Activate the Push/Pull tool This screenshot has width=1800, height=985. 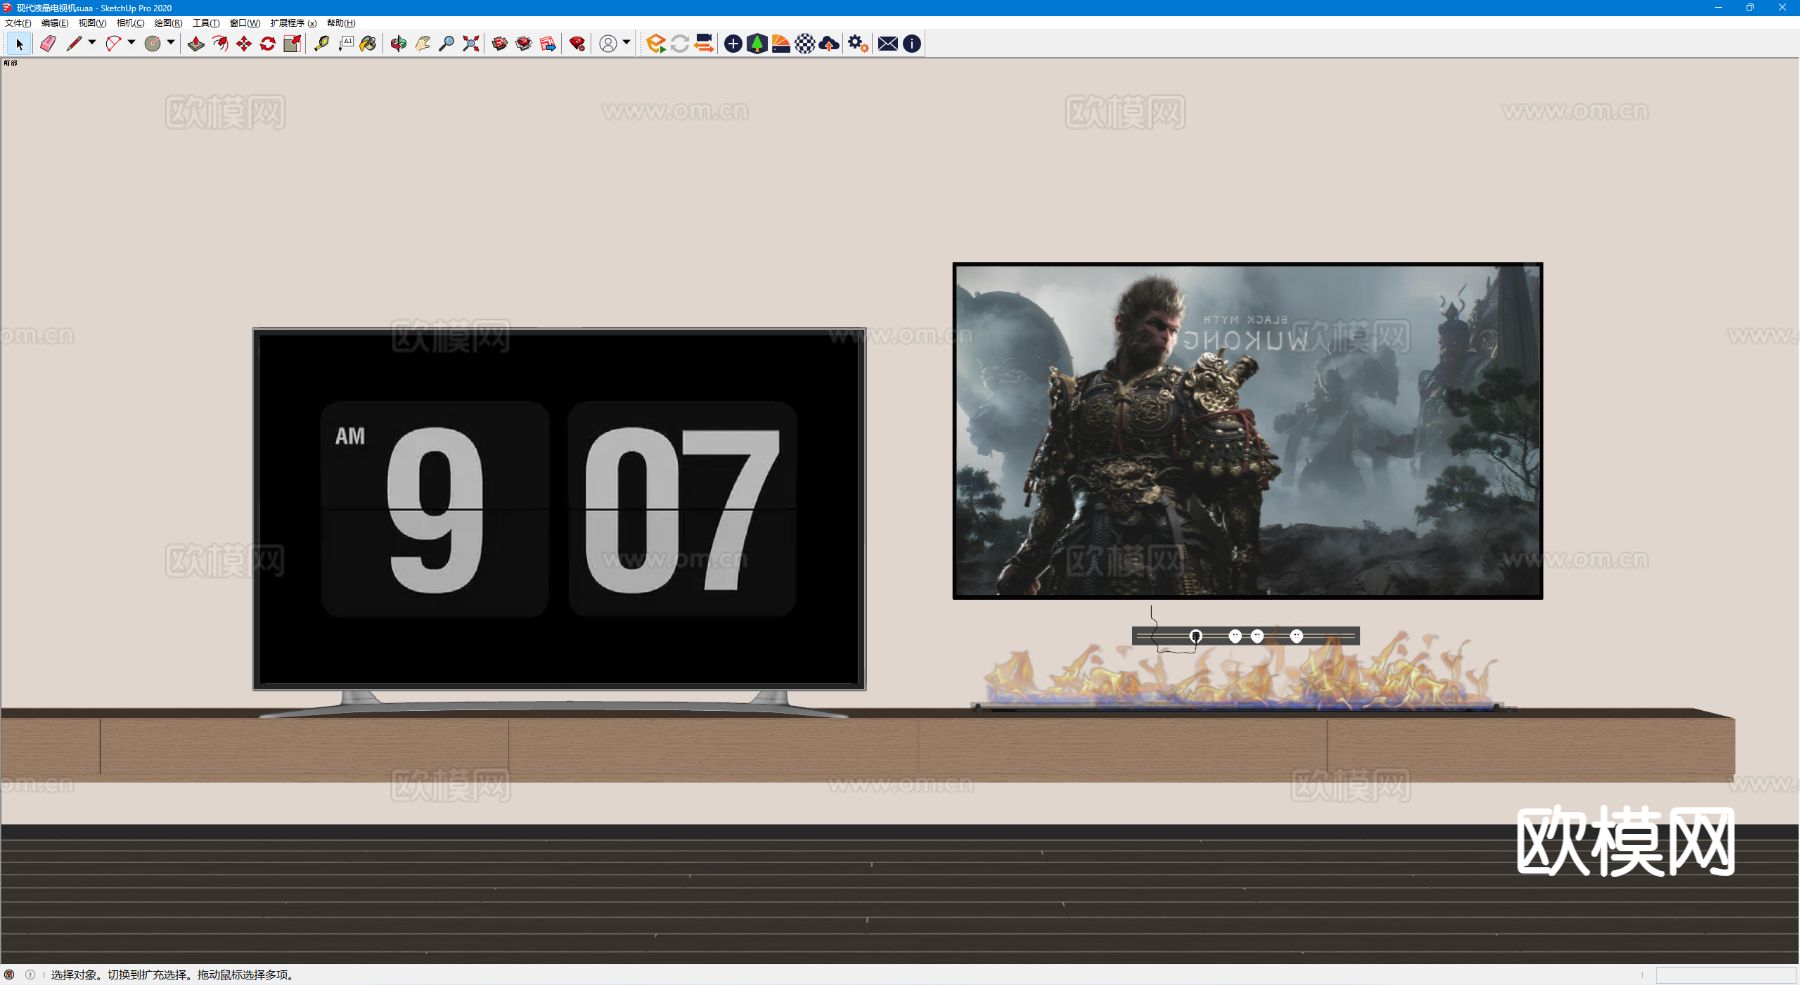point(196,44)
